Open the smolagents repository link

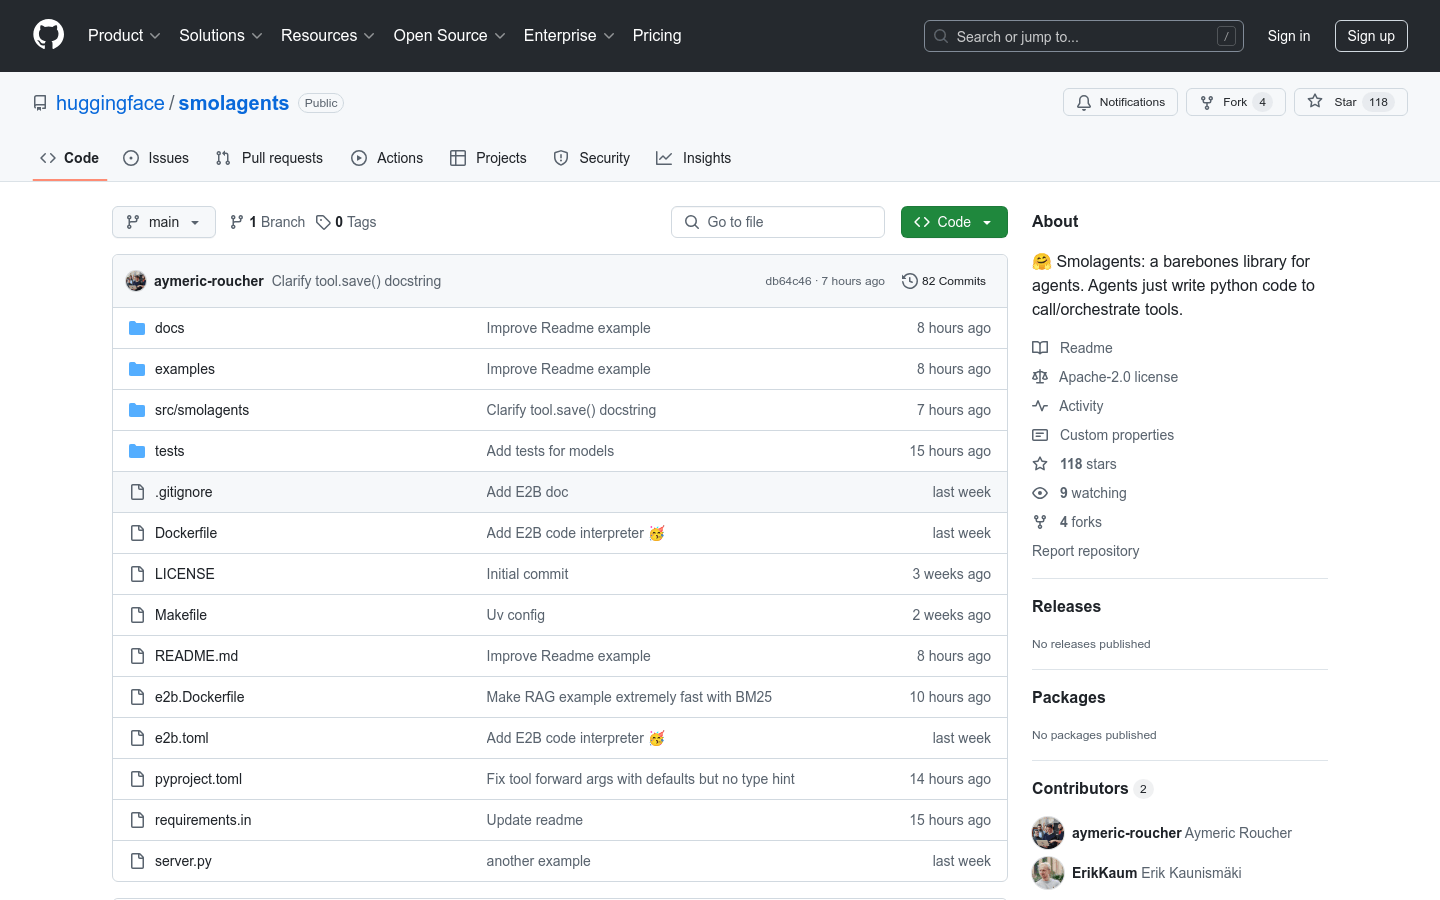click(x=234, y=103)
